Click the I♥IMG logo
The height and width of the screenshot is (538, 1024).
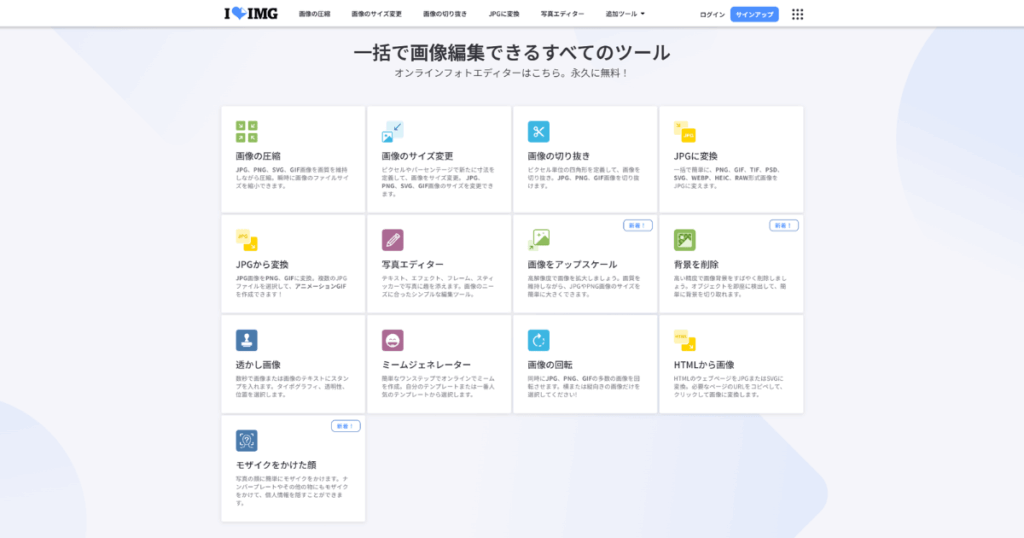pyautogui.click(x=251, y=14)
